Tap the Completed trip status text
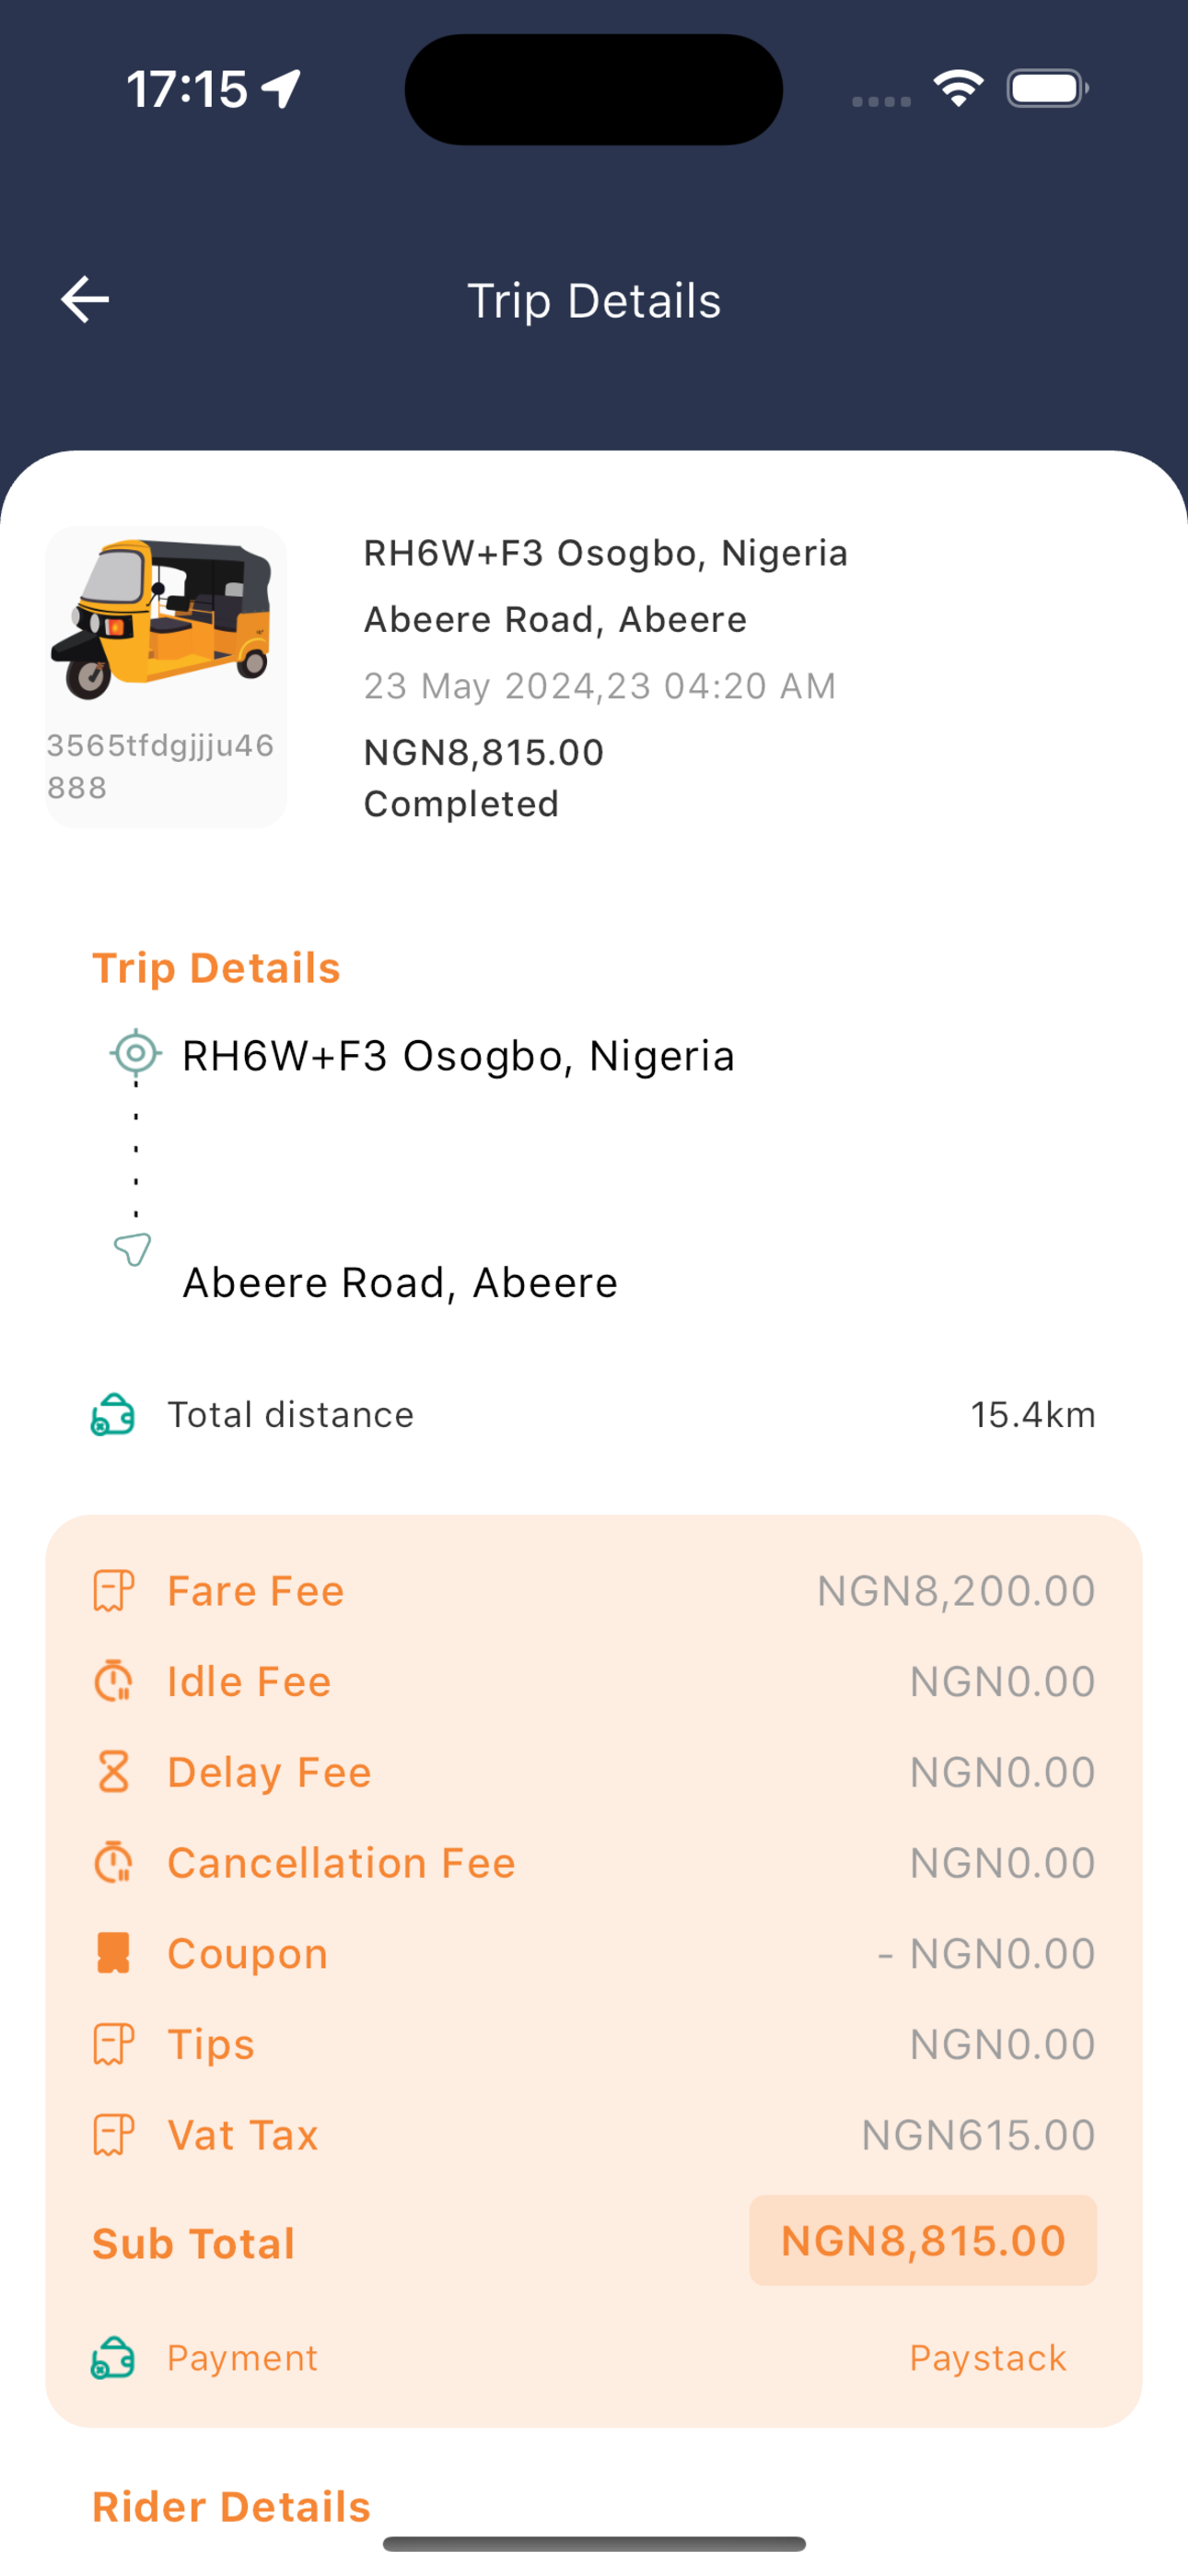1188x2576 pixels. pyautogui.click(x=461, y=804)
